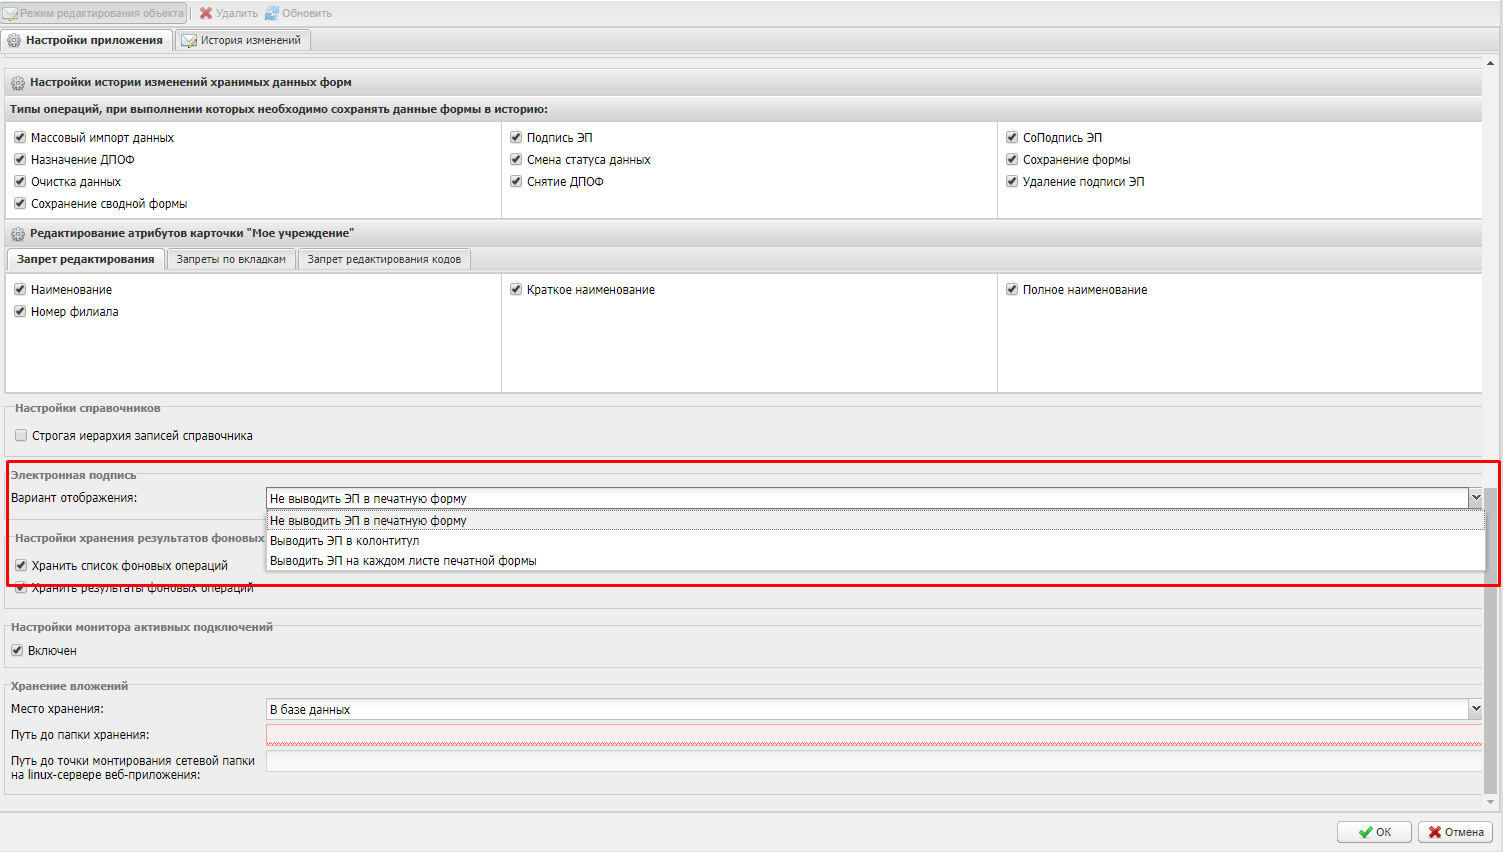1503x852 pixels.
Task: Click gear icon beside Настройки истории изменений header
Action: coord(17,83)
